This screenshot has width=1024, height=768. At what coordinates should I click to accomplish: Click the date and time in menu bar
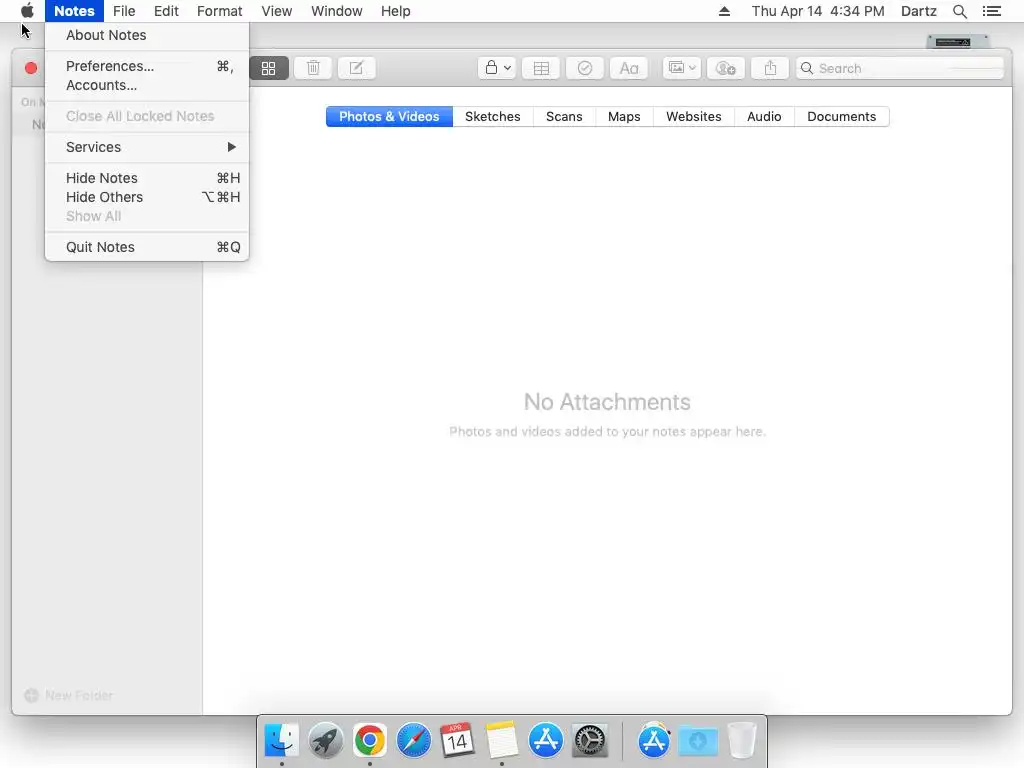[818, 11]
